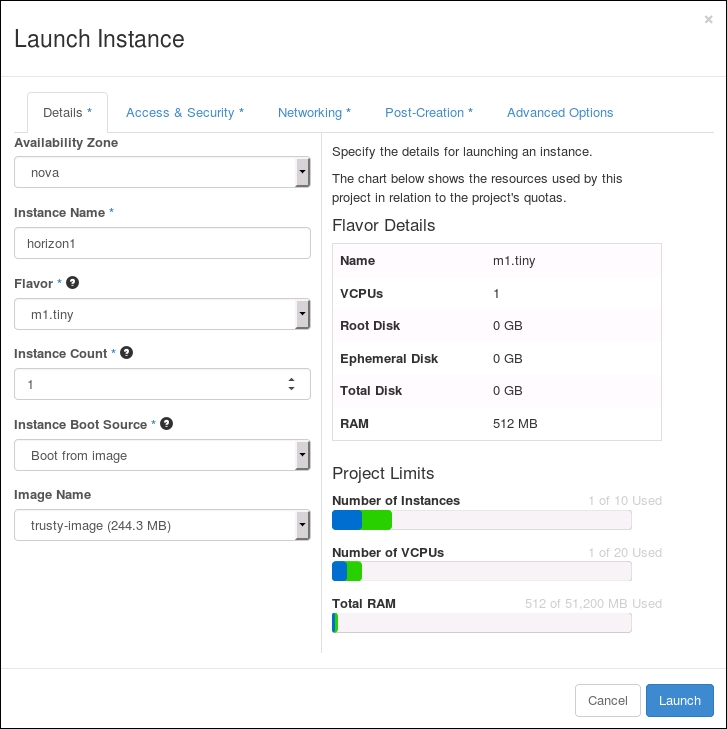Expand the Flavor dropdown showing m1.tiny

coord(162,314)
